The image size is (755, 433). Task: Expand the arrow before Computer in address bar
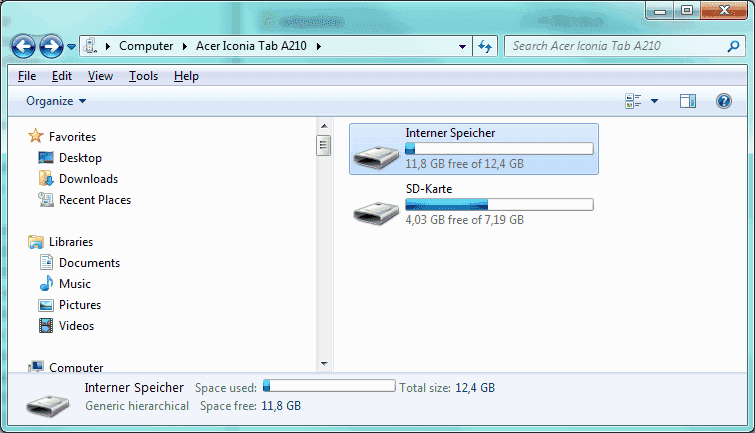tap(107, 46)
